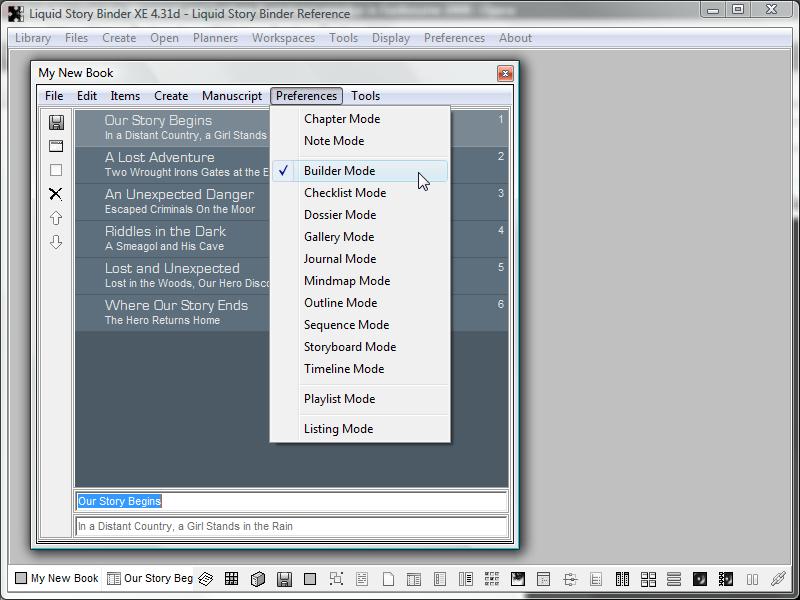Click the floppy disk icon in bottom toolbar

284,579
